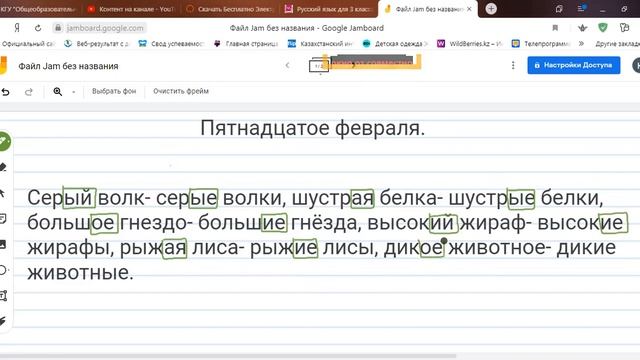Click the Jamboard logo icon

(3, 66)
